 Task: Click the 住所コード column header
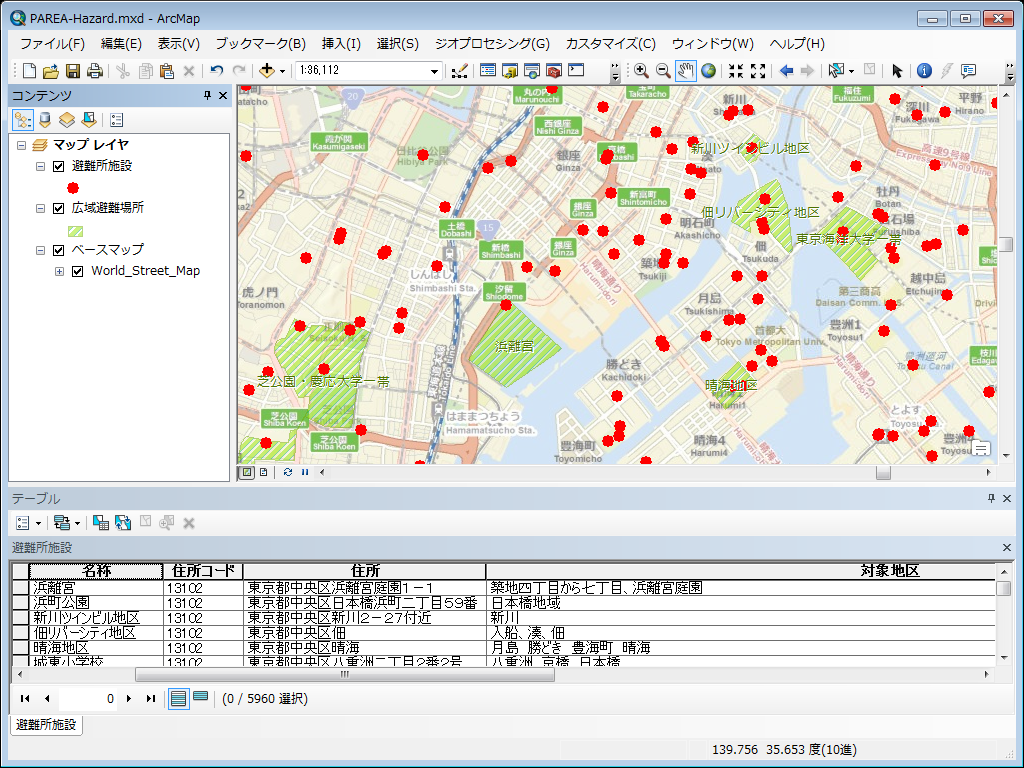tap(203, 571)
